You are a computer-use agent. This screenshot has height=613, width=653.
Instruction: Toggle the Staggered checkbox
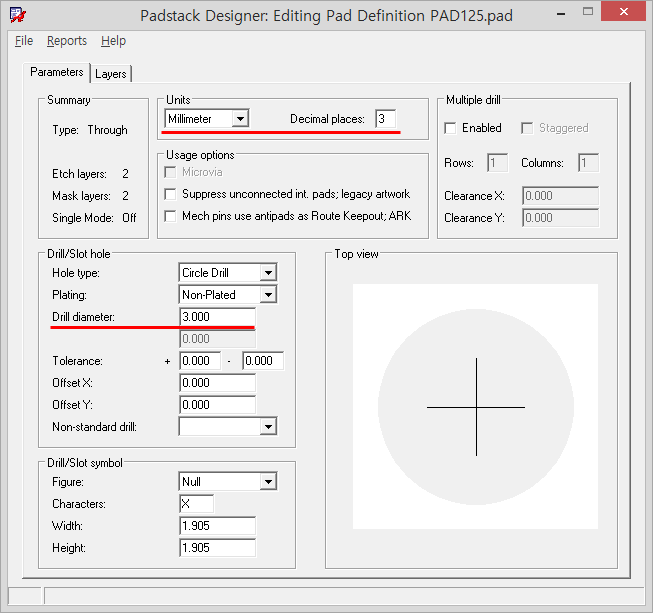click(527, 128)
